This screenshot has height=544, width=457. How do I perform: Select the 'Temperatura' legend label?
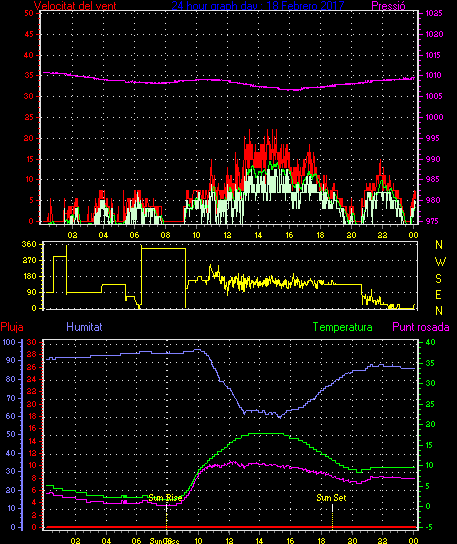pyautogui.click(x=342, y=327)
